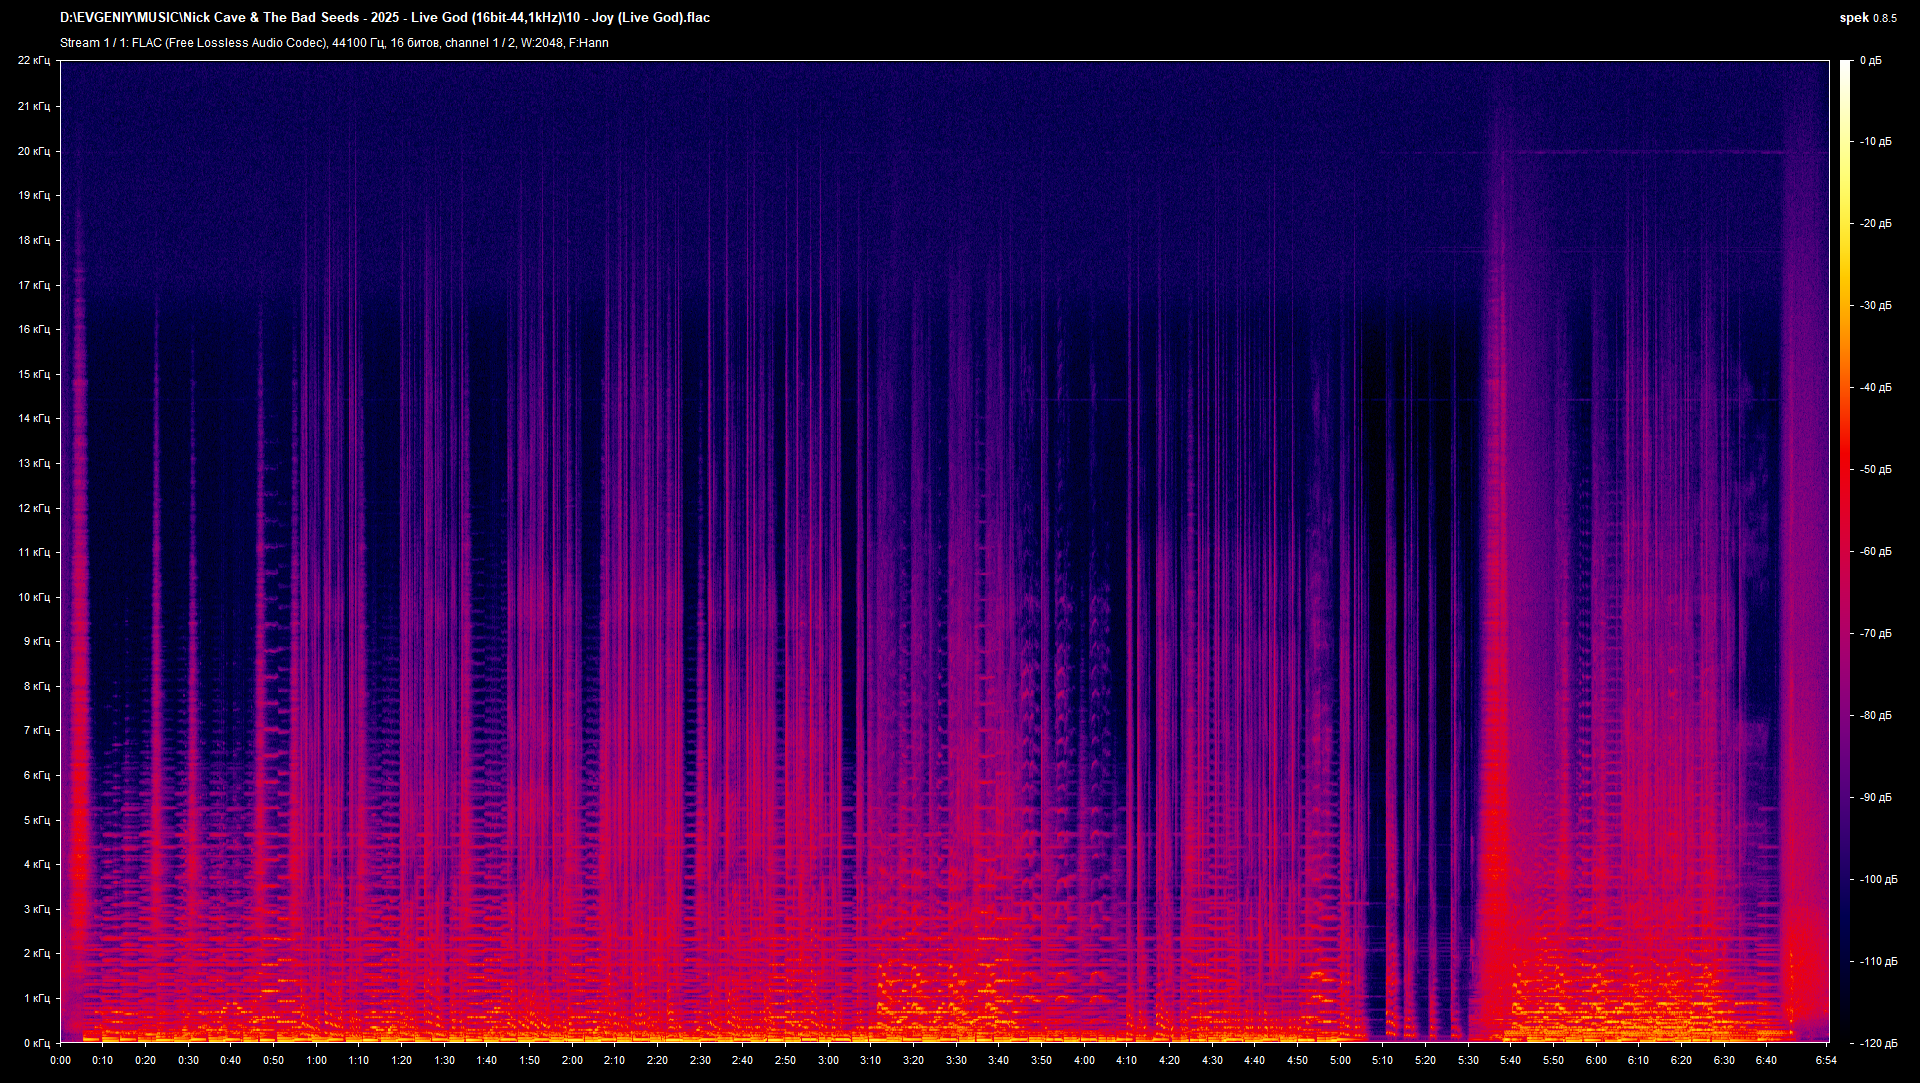Click the FLAC file path title
This screenshot has height=1083, width=1920.
tap(385, 17)
